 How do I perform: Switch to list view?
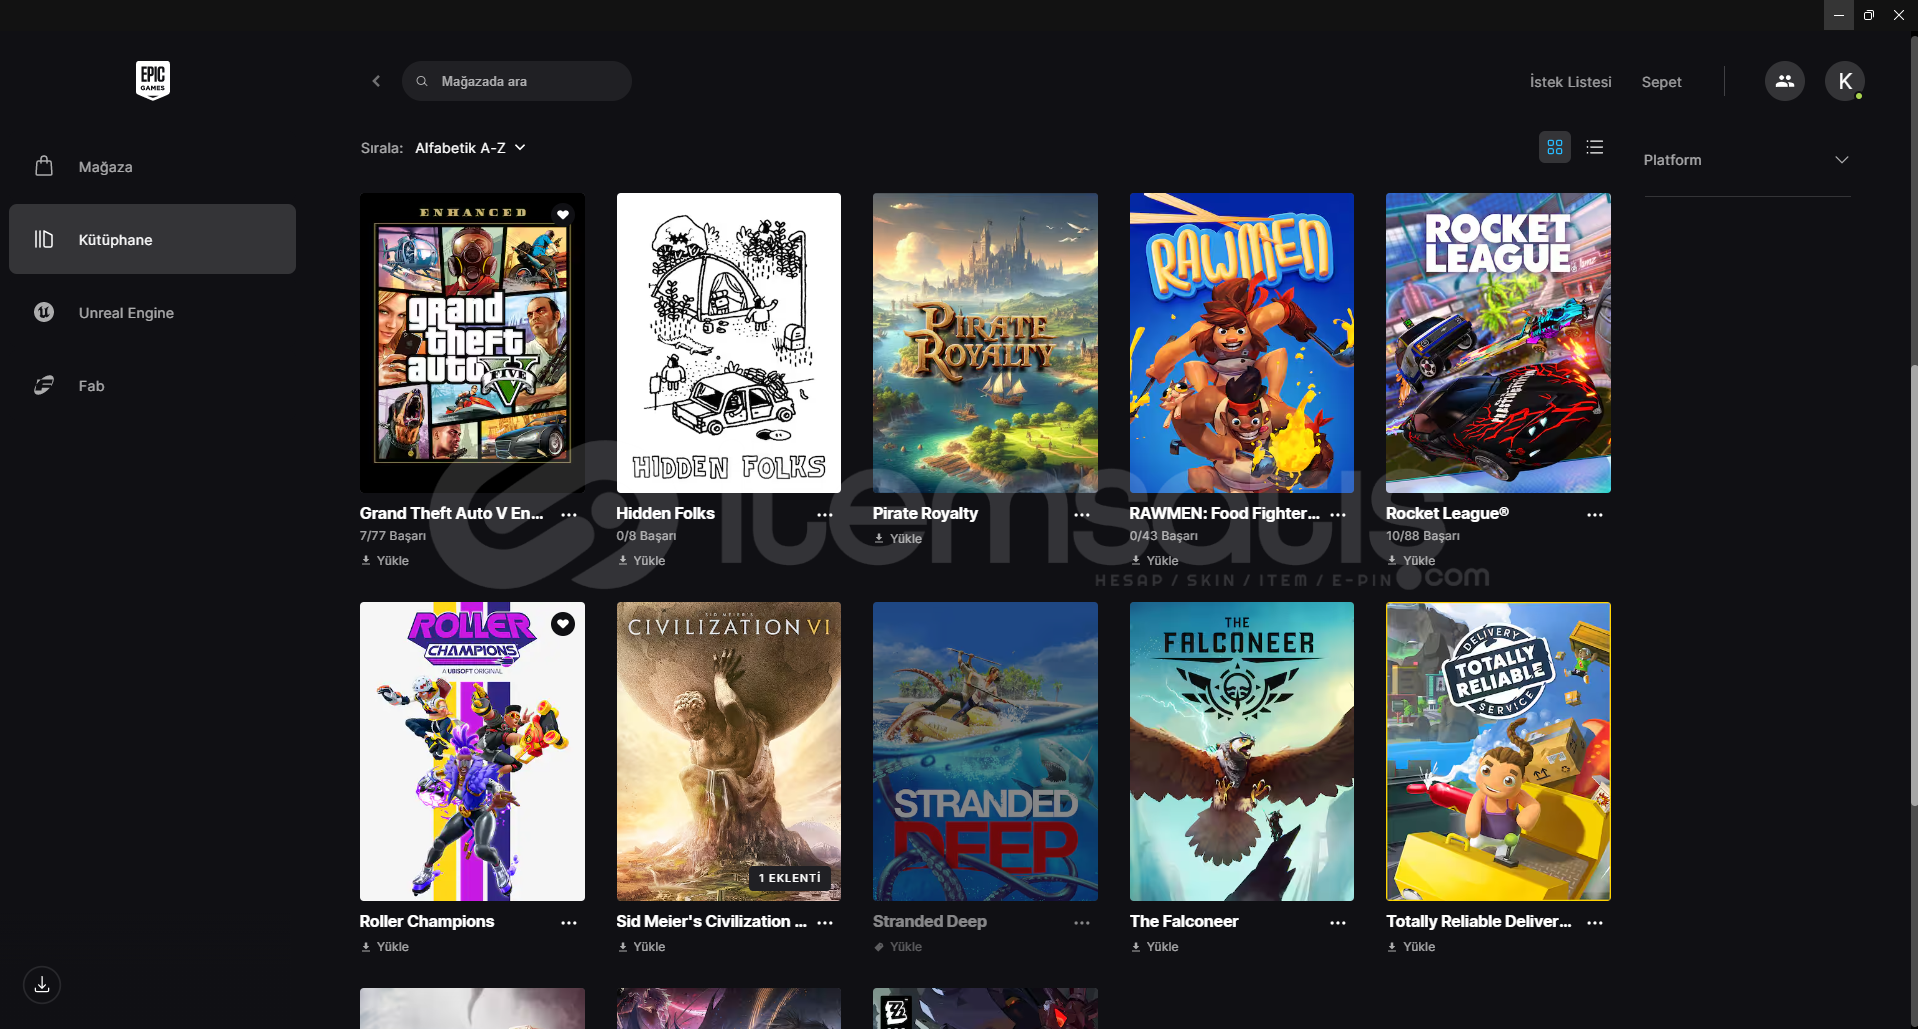[1595, 147]
